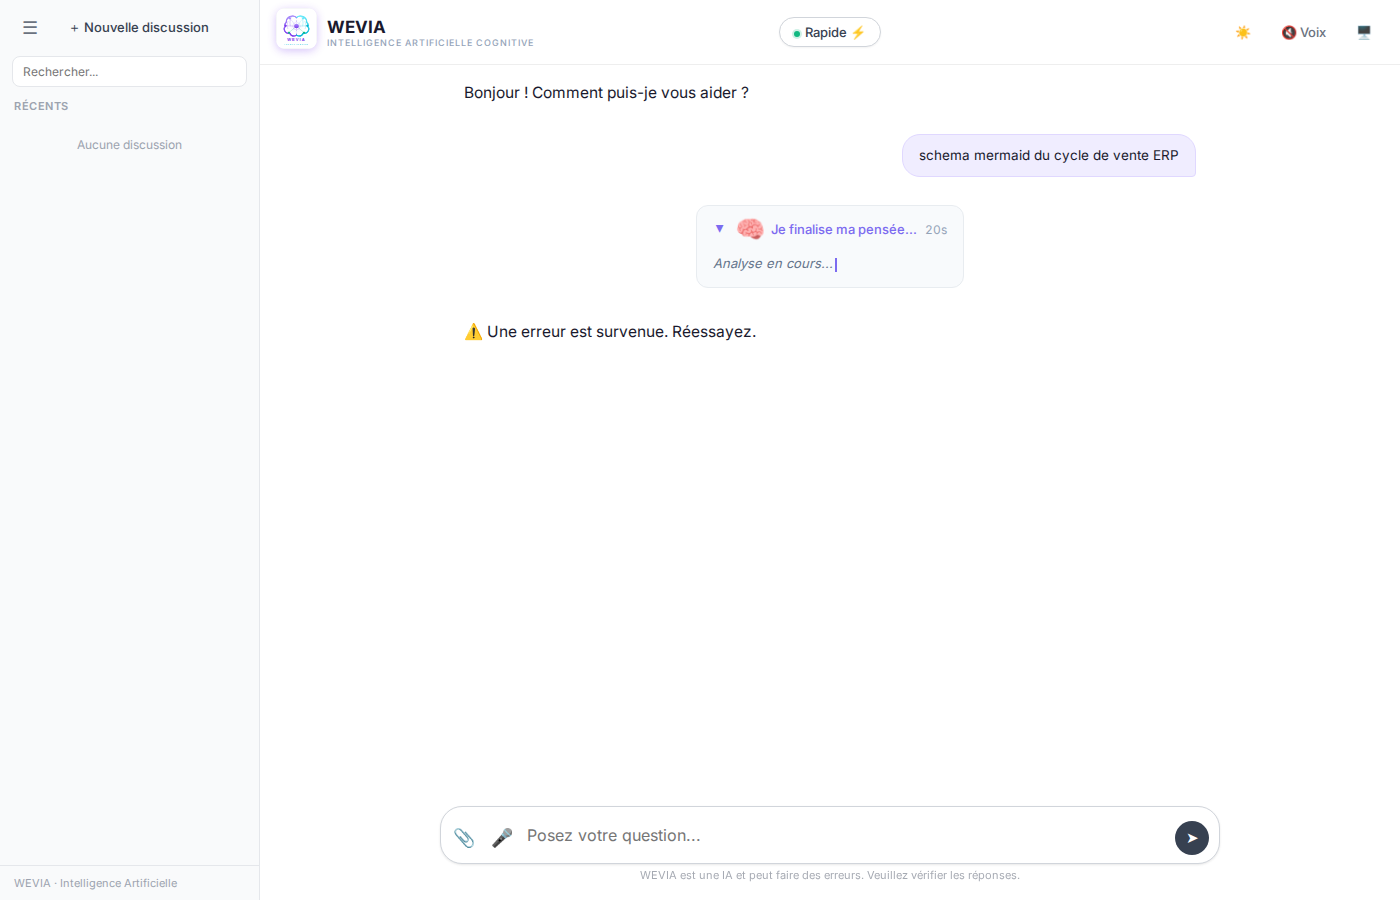Click the Rechercher search field
This screenshot has width=1400, height=900.
pos(129,72)
